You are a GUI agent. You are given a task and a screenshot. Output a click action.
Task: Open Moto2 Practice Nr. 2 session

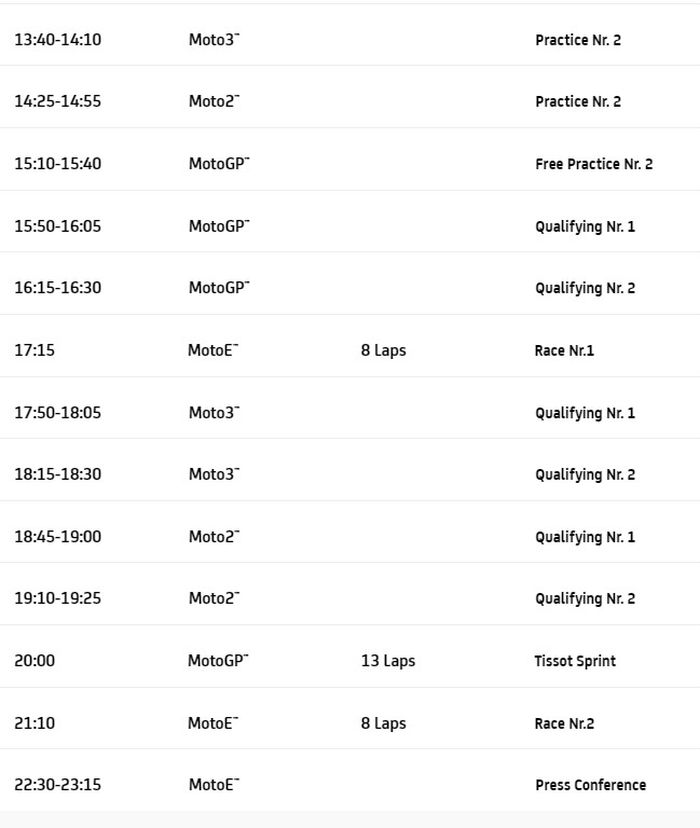click(x=577, y=102)
